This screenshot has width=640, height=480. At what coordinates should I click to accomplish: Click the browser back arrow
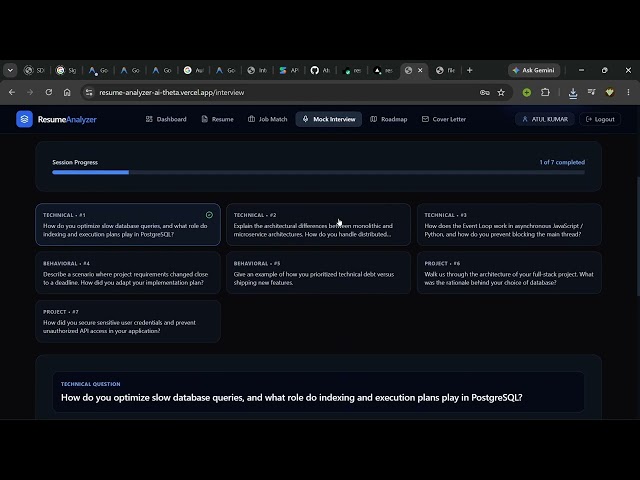pos(12,92)
